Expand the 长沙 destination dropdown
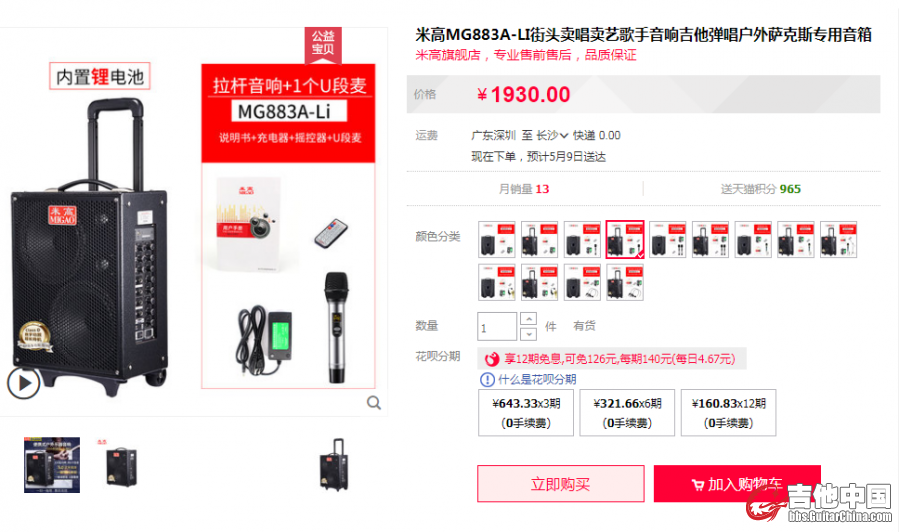Screen dimensions: 899x532 pyautogui.click(x=552, y=135)
